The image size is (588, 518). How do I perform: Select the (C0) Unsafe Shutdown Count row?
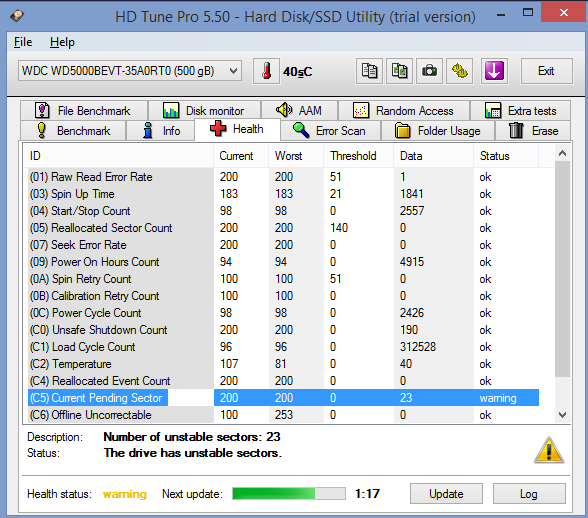coord(284,330)
